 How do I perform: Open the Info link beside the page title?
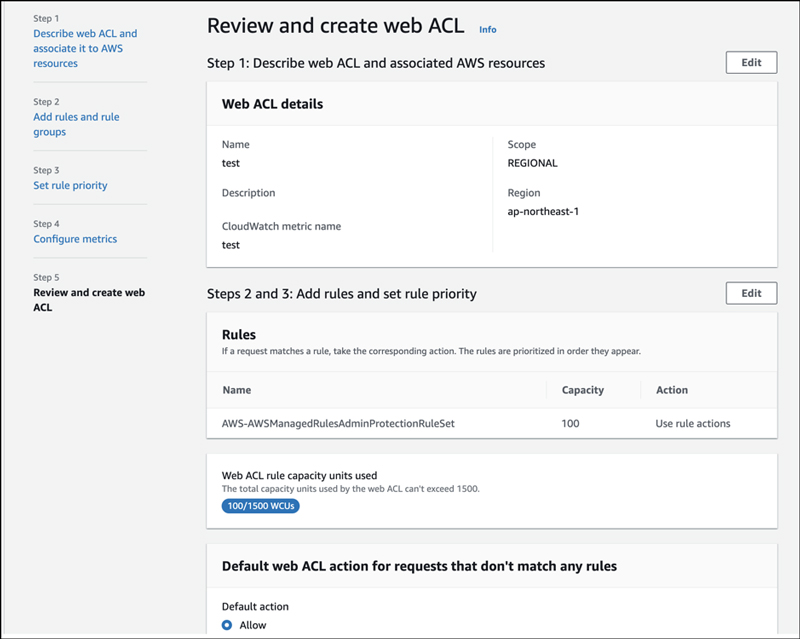tap(486, 28)
